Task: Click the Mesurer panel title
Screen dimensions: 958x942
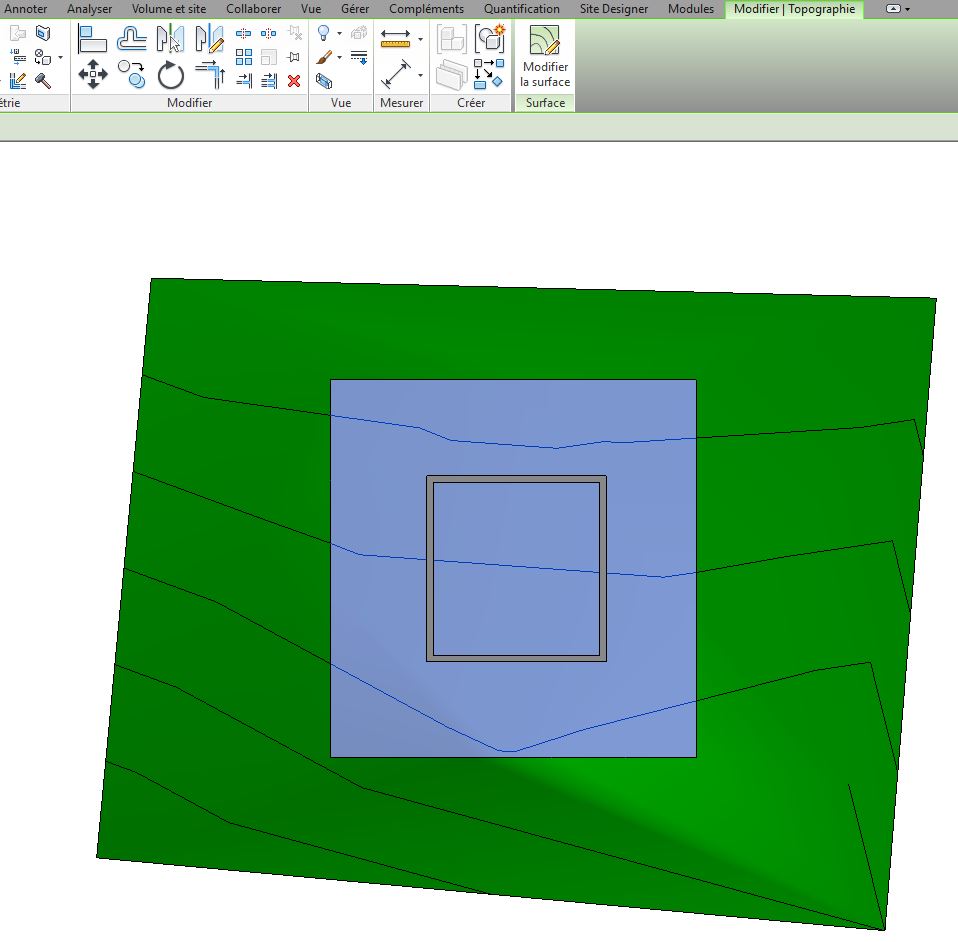Action: (401, 103)
